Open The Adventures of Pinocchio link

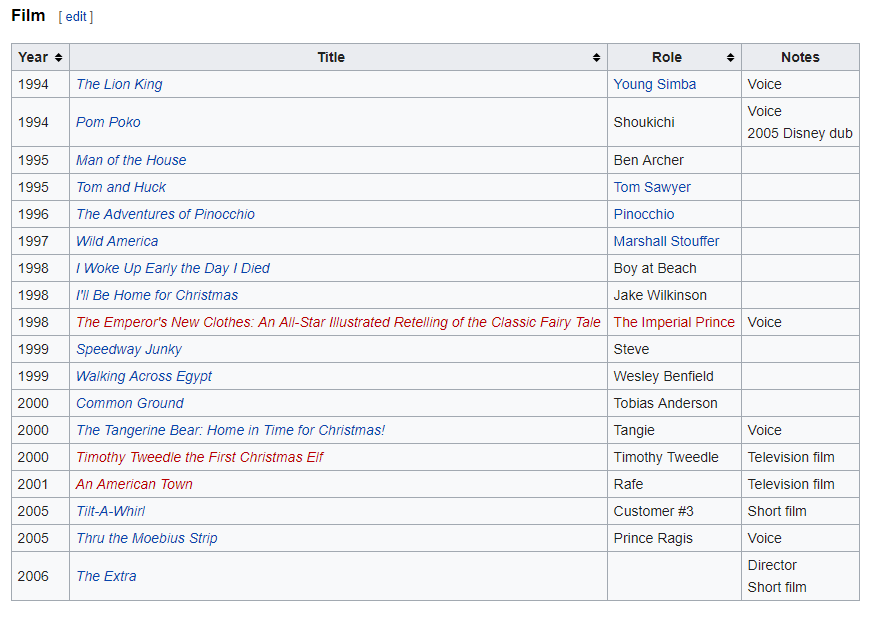coord(165,214)
